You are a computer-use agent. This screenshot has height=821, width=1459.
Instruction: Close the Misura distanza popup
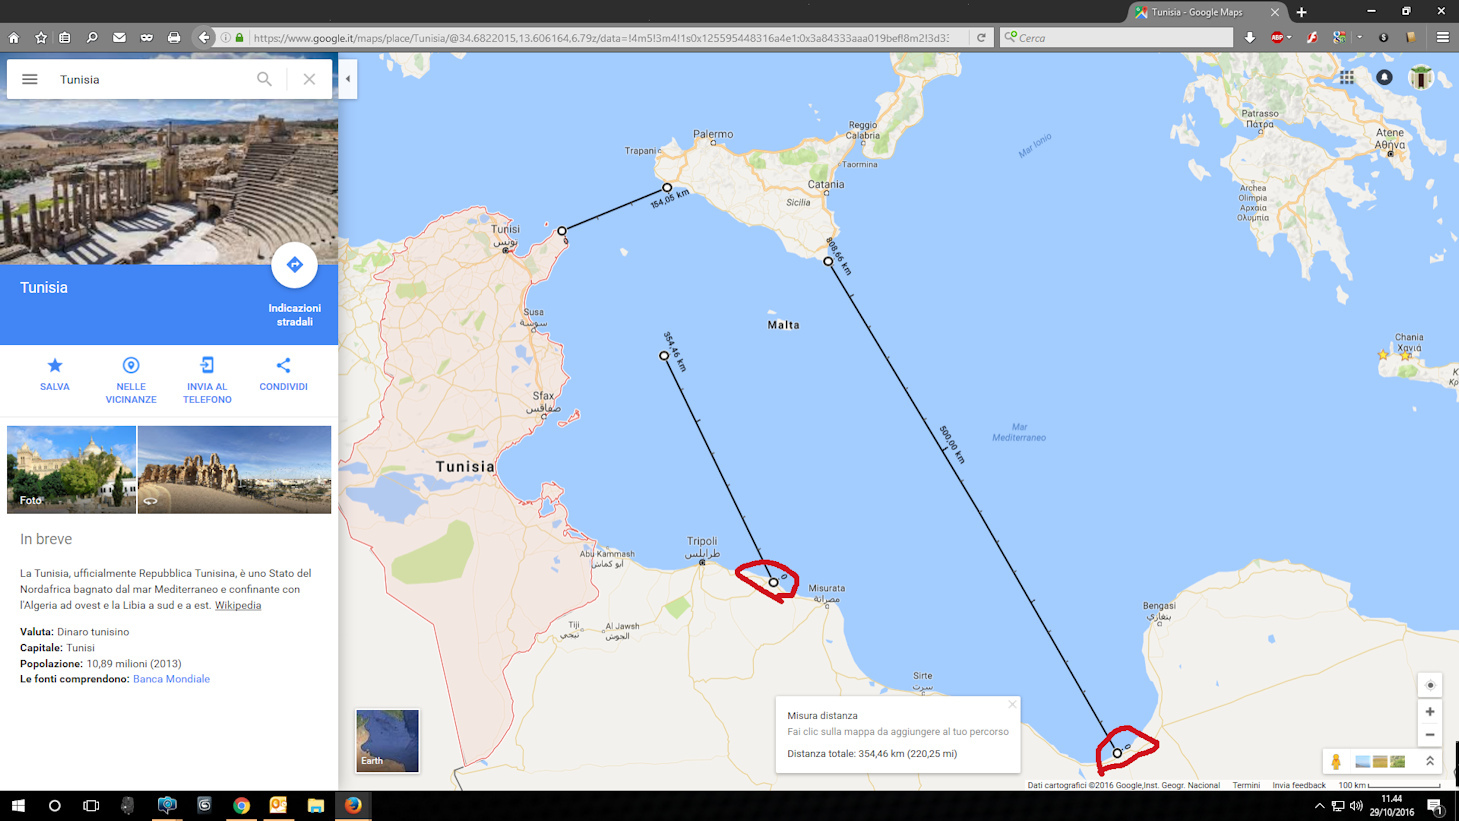[1012, 704]
